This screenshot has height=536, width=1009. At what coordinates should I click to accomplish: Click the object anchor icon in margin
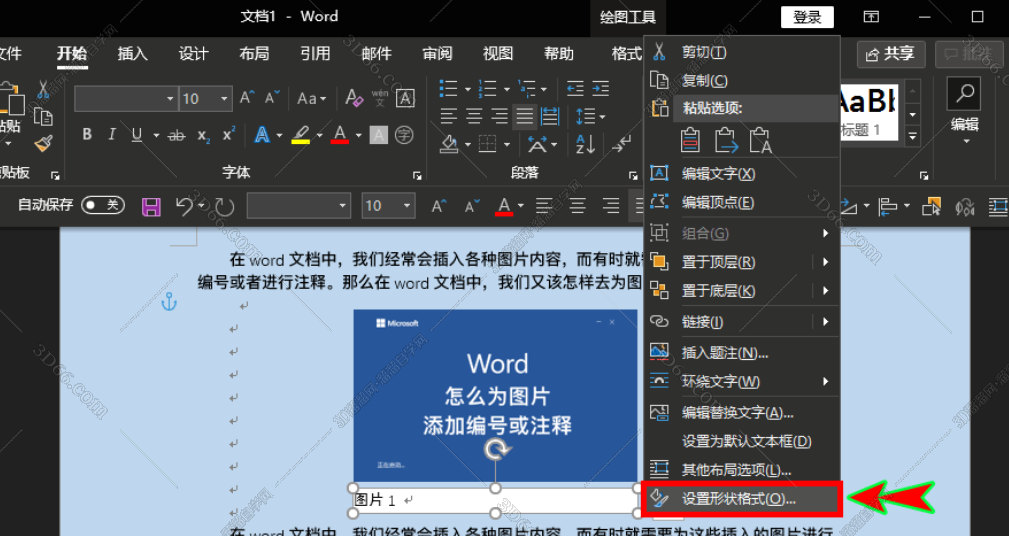[169, 300]
